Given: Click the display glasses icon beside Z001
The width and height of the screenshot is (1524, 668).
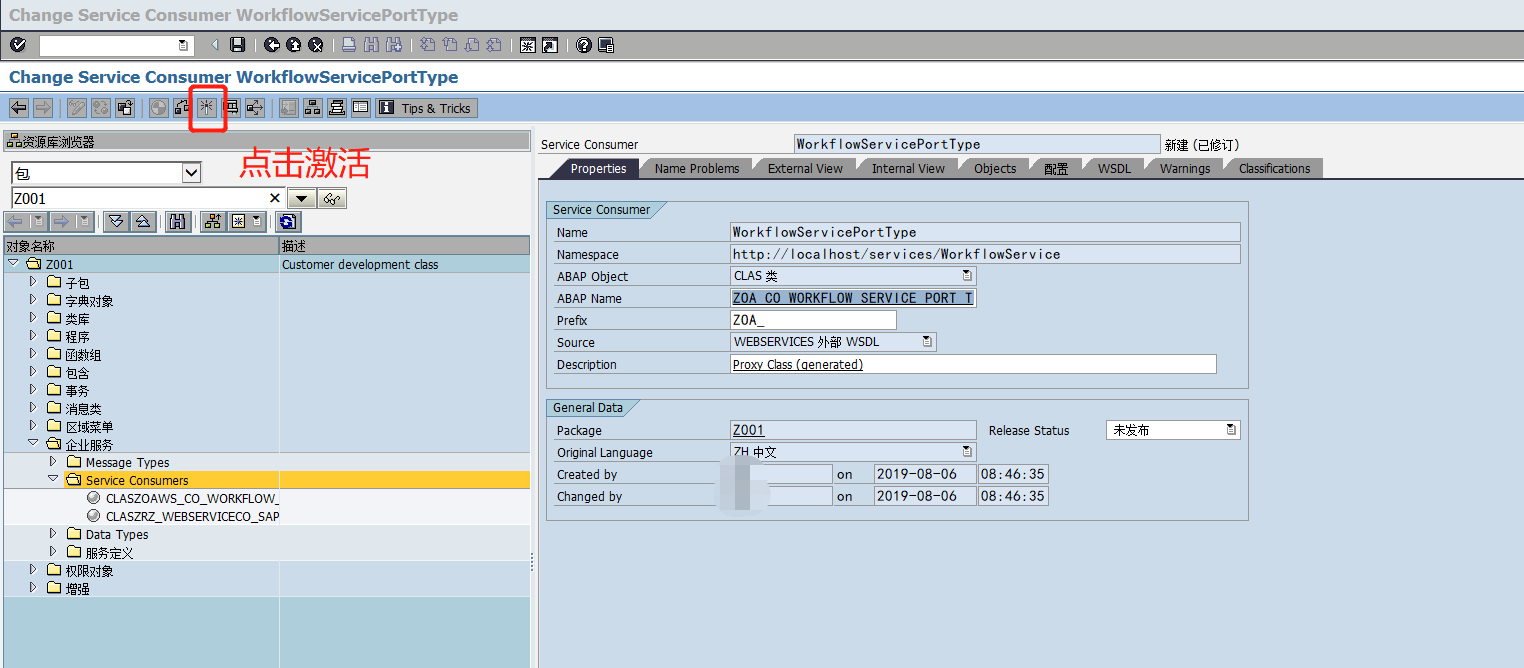Looking at the screenshot, I should pos(332,198).
